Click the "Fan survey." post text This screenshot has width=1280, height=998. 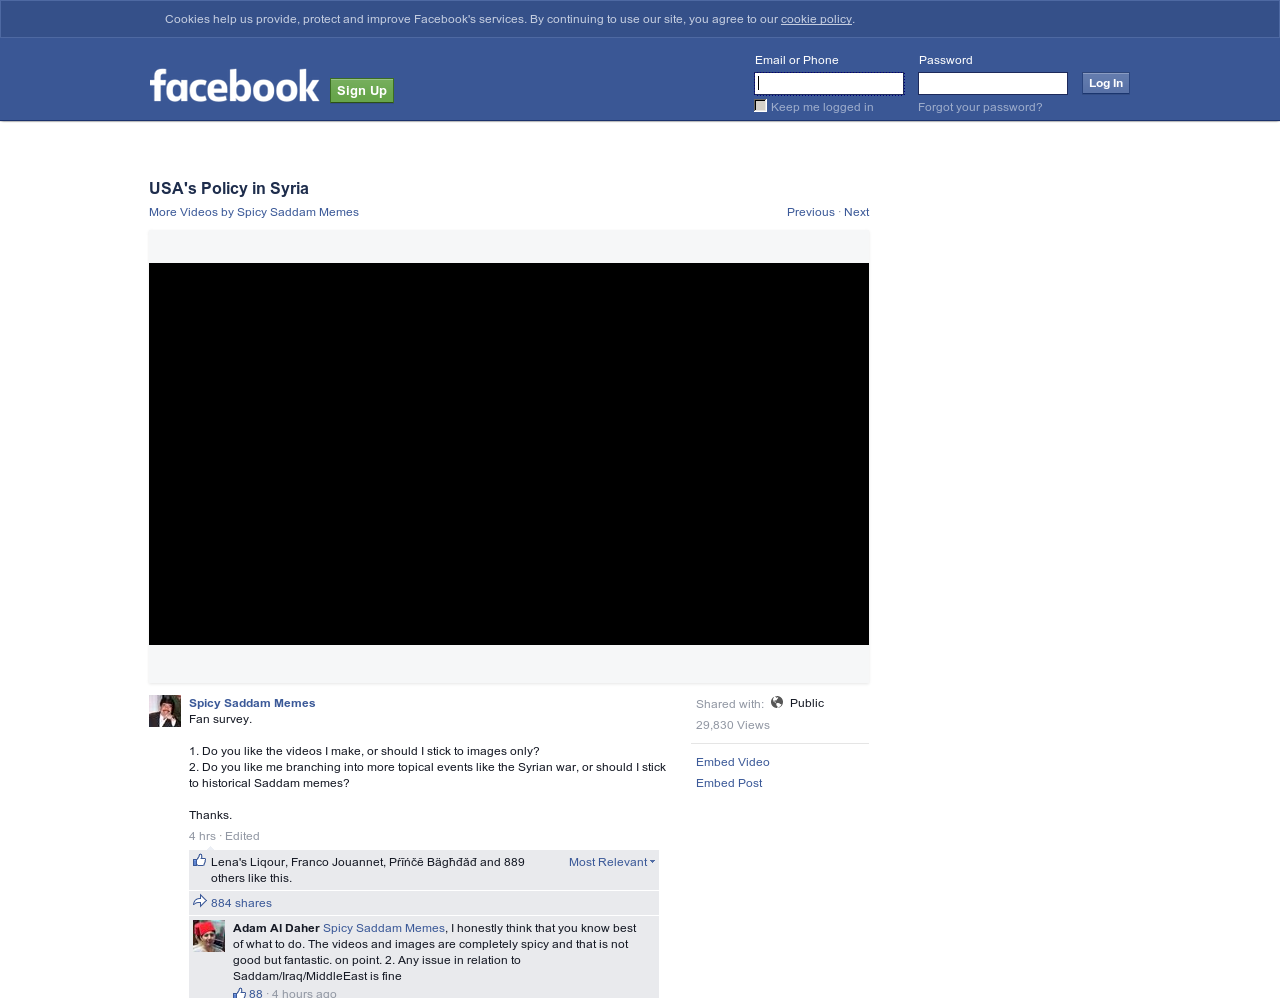[x=221, y=719]
